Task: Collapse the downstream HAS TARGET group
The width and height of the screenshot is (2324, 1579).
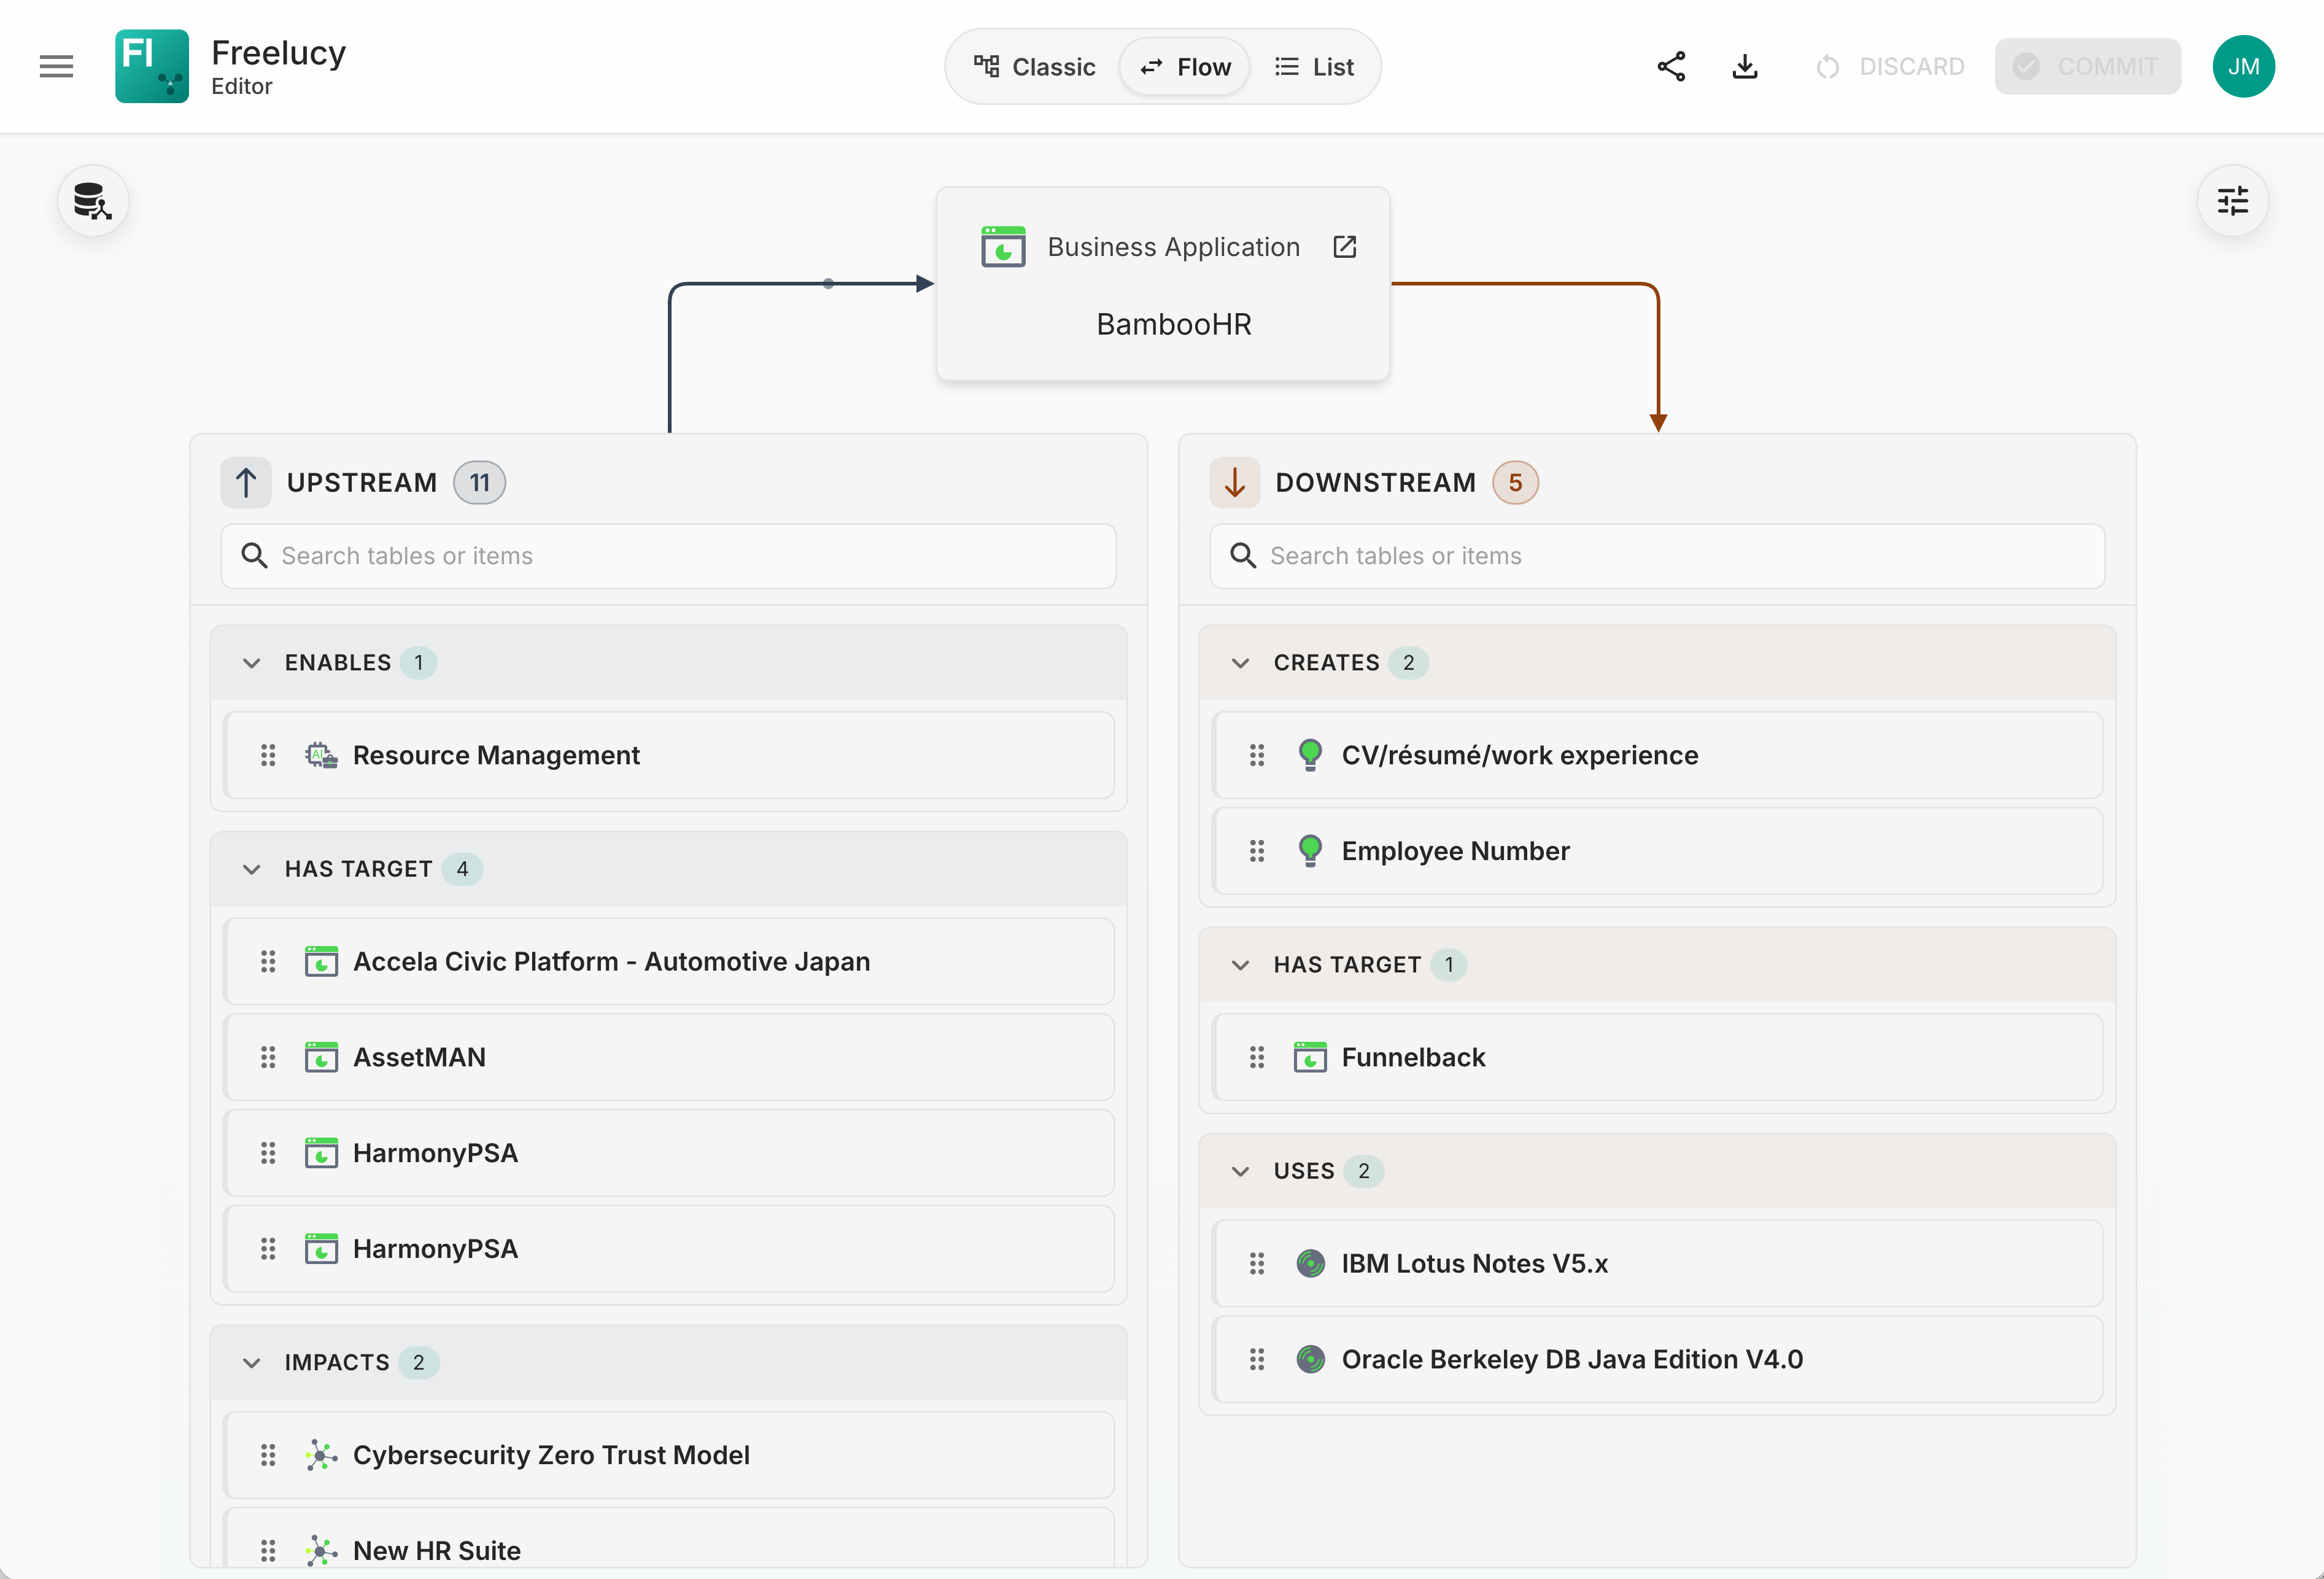Action: point(1241,965)
